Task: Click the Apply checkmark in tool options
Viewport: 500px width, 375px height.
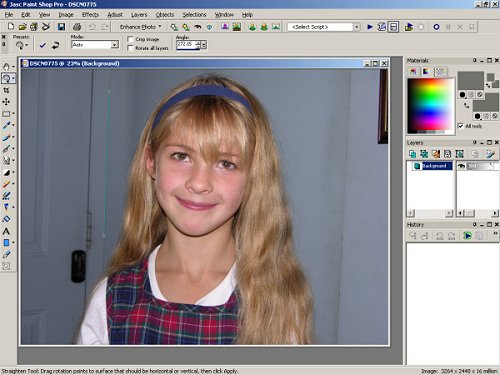Action: click(x=42, y=45)
